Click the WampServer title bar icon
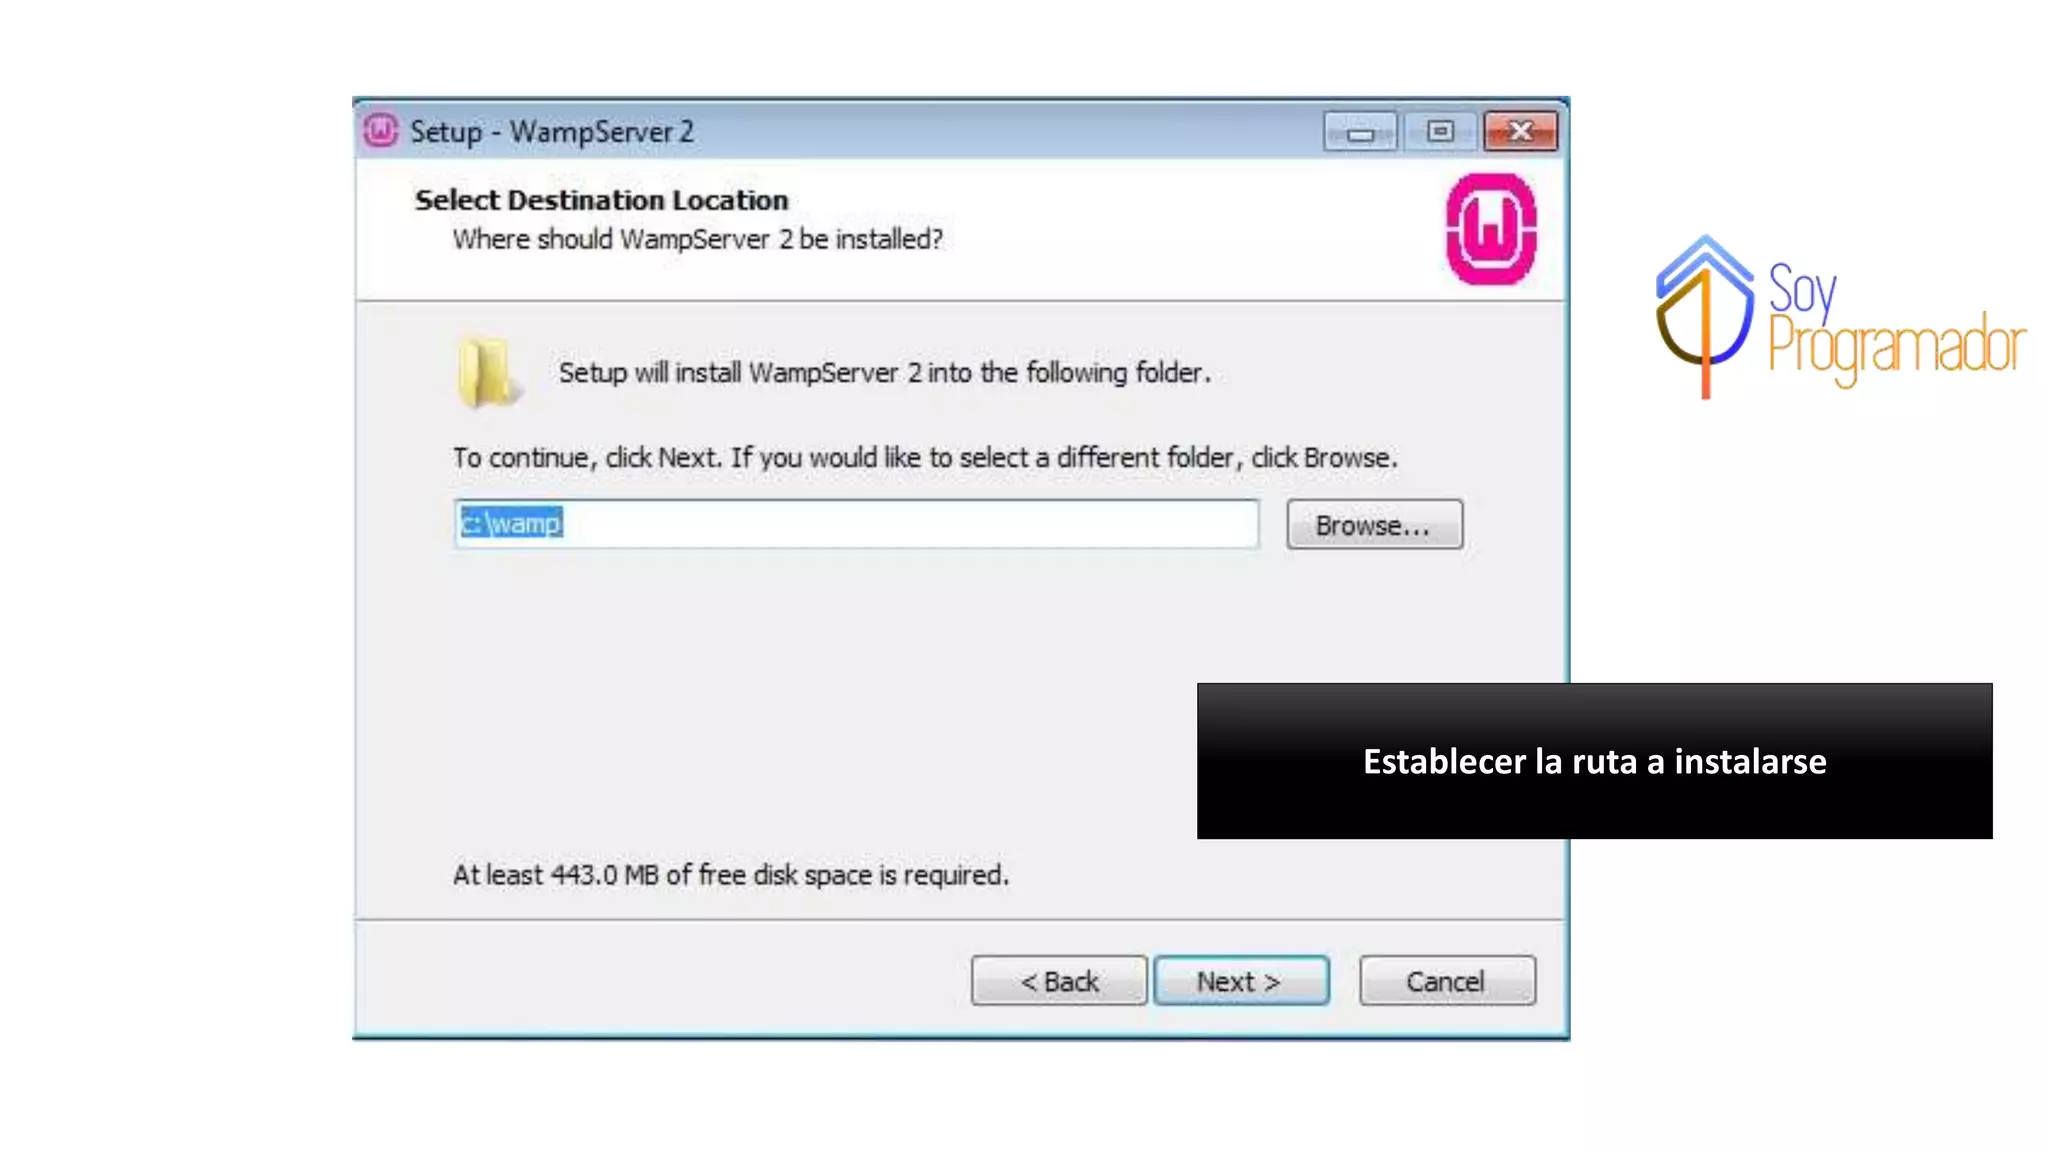 click(381, 130)
